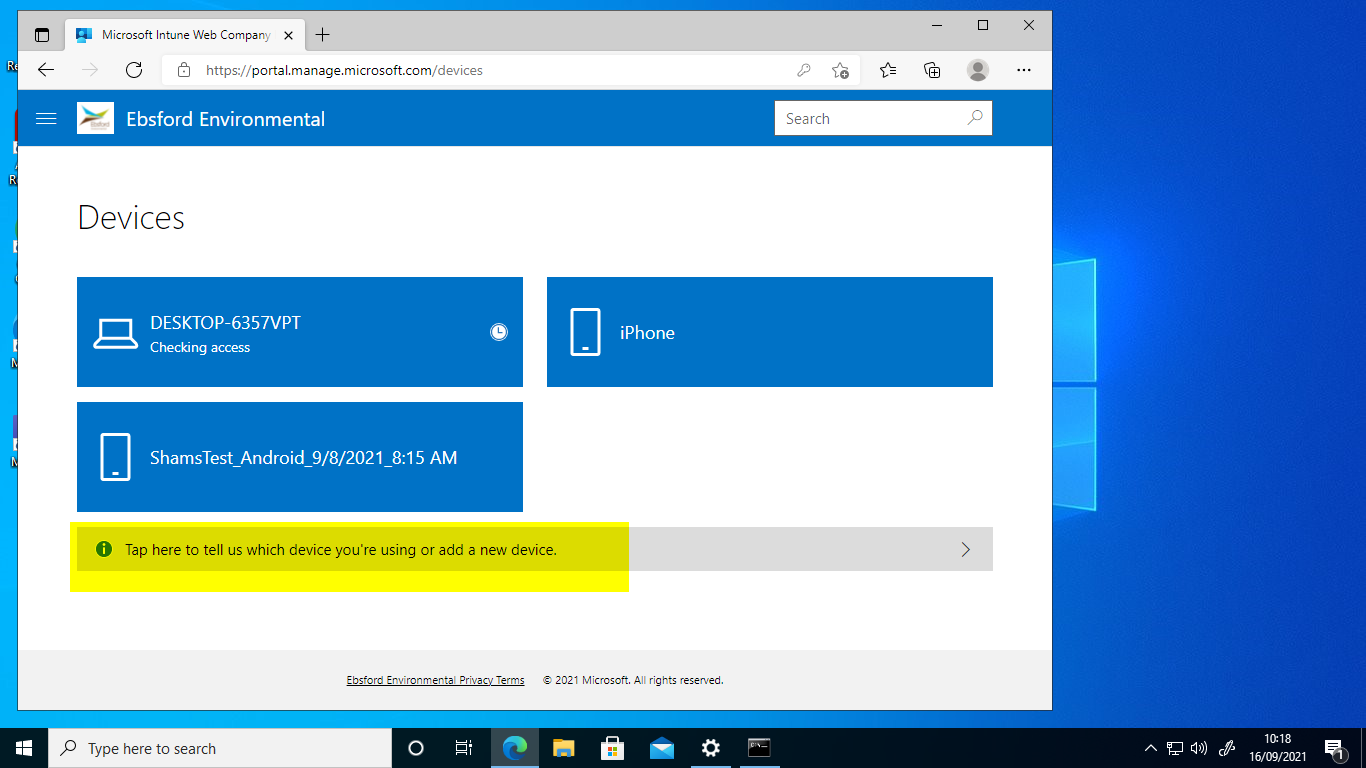Screen dimensions: 1366x768
Task: Click the tab actions menu icon
Action: click(x=41, y=35)
